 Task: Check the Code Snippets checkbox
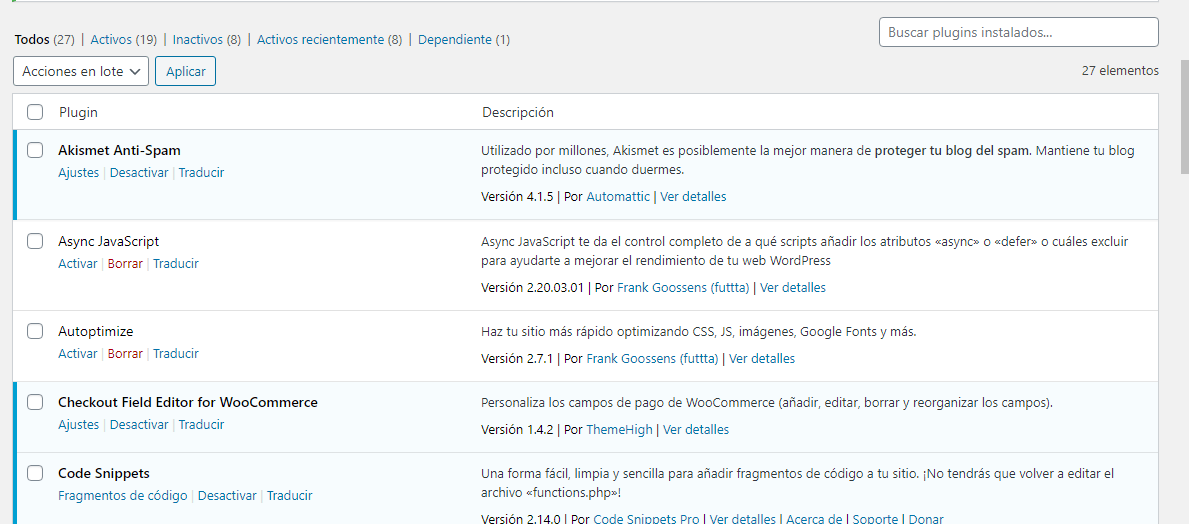35,473
